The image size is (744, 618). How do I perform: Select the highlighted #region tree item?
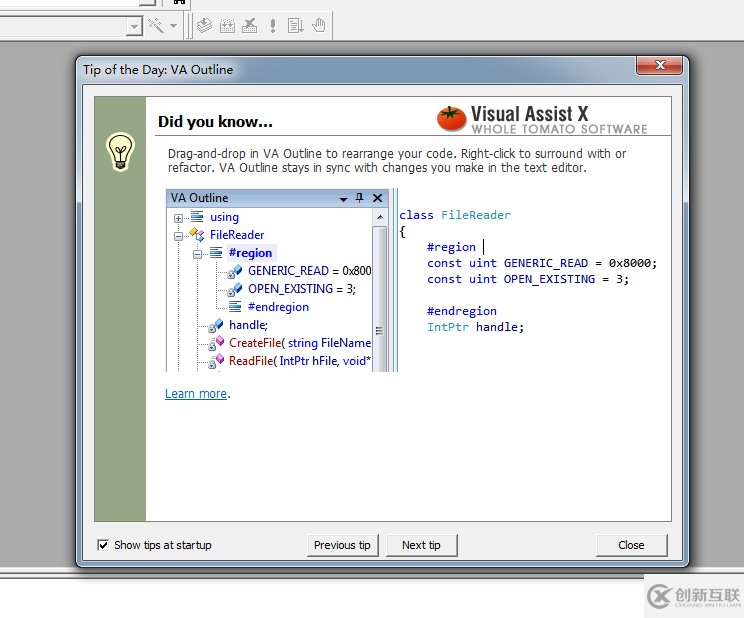tap(251, 253)
